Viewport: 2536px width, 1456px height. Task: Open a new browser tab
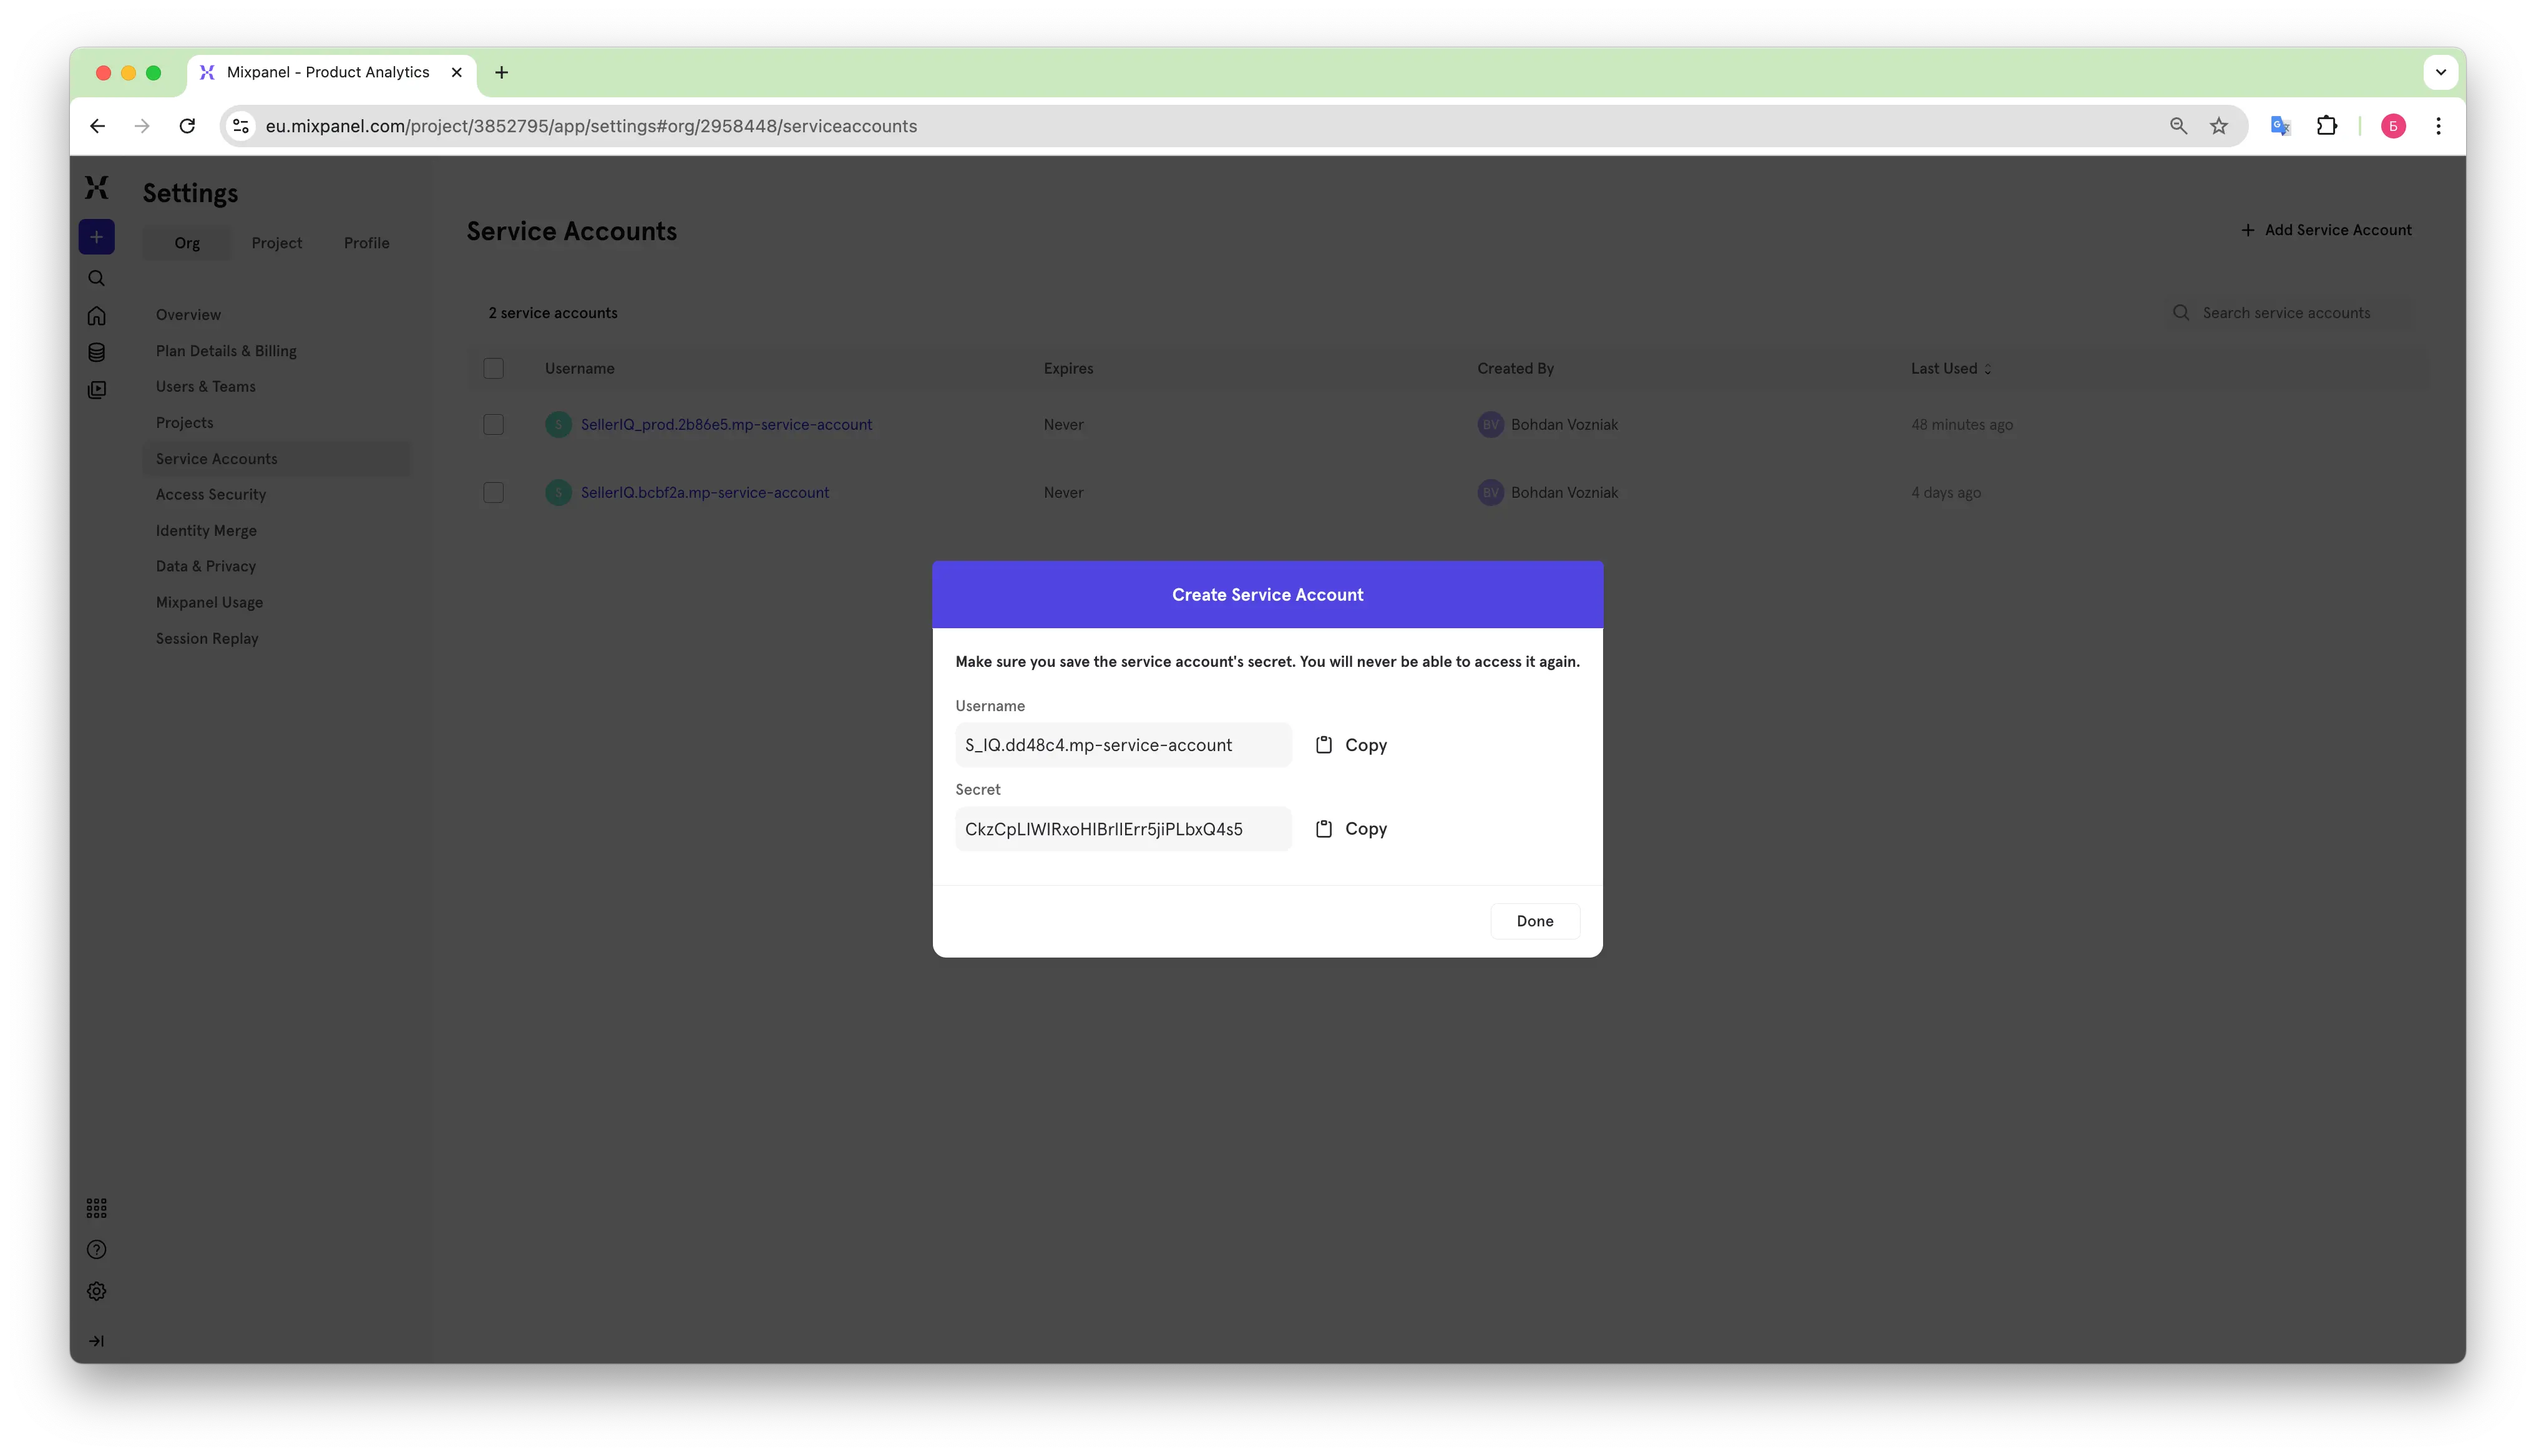coord(502,72)
